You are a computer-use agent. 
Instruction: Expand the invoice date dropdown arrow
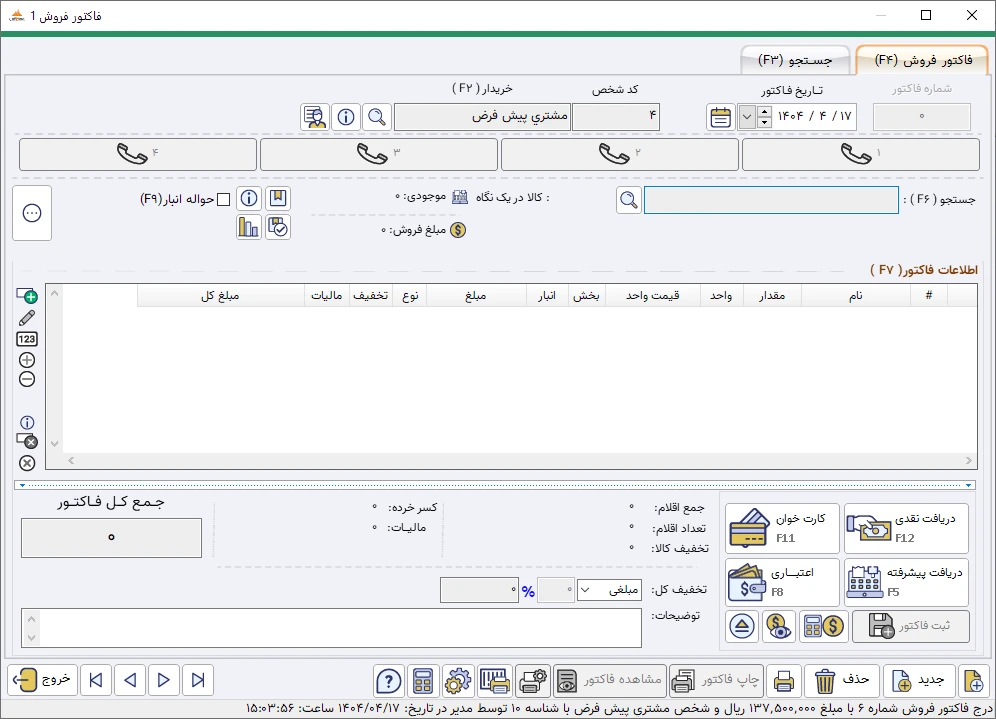pyautogui.click(x=747, y=117)
